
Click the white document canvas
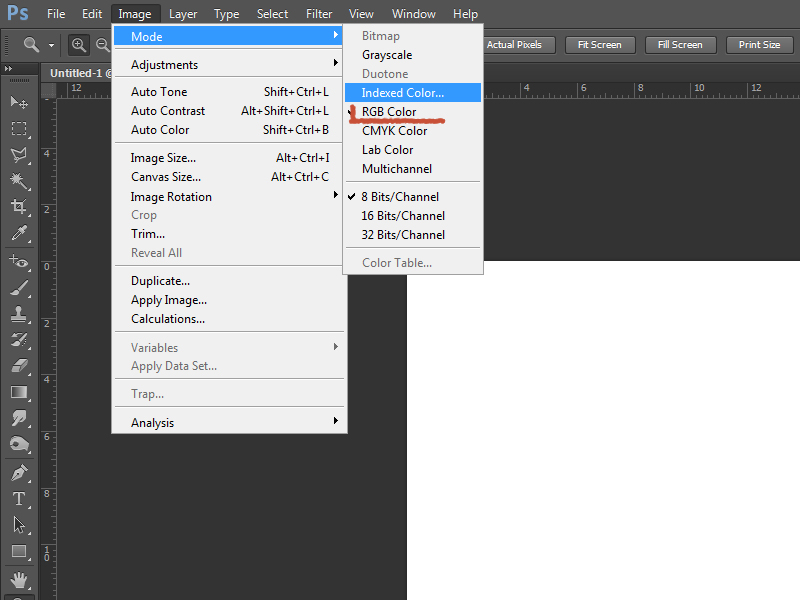[x=603, y=430]
